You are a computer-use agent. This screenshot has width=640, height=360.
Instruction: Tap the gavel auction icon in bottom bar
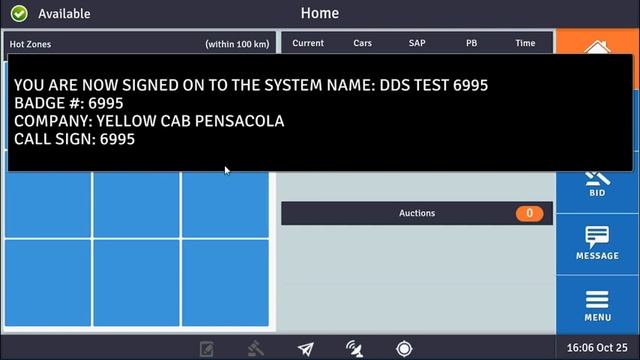pyautogui.click(x=256, y=349)
